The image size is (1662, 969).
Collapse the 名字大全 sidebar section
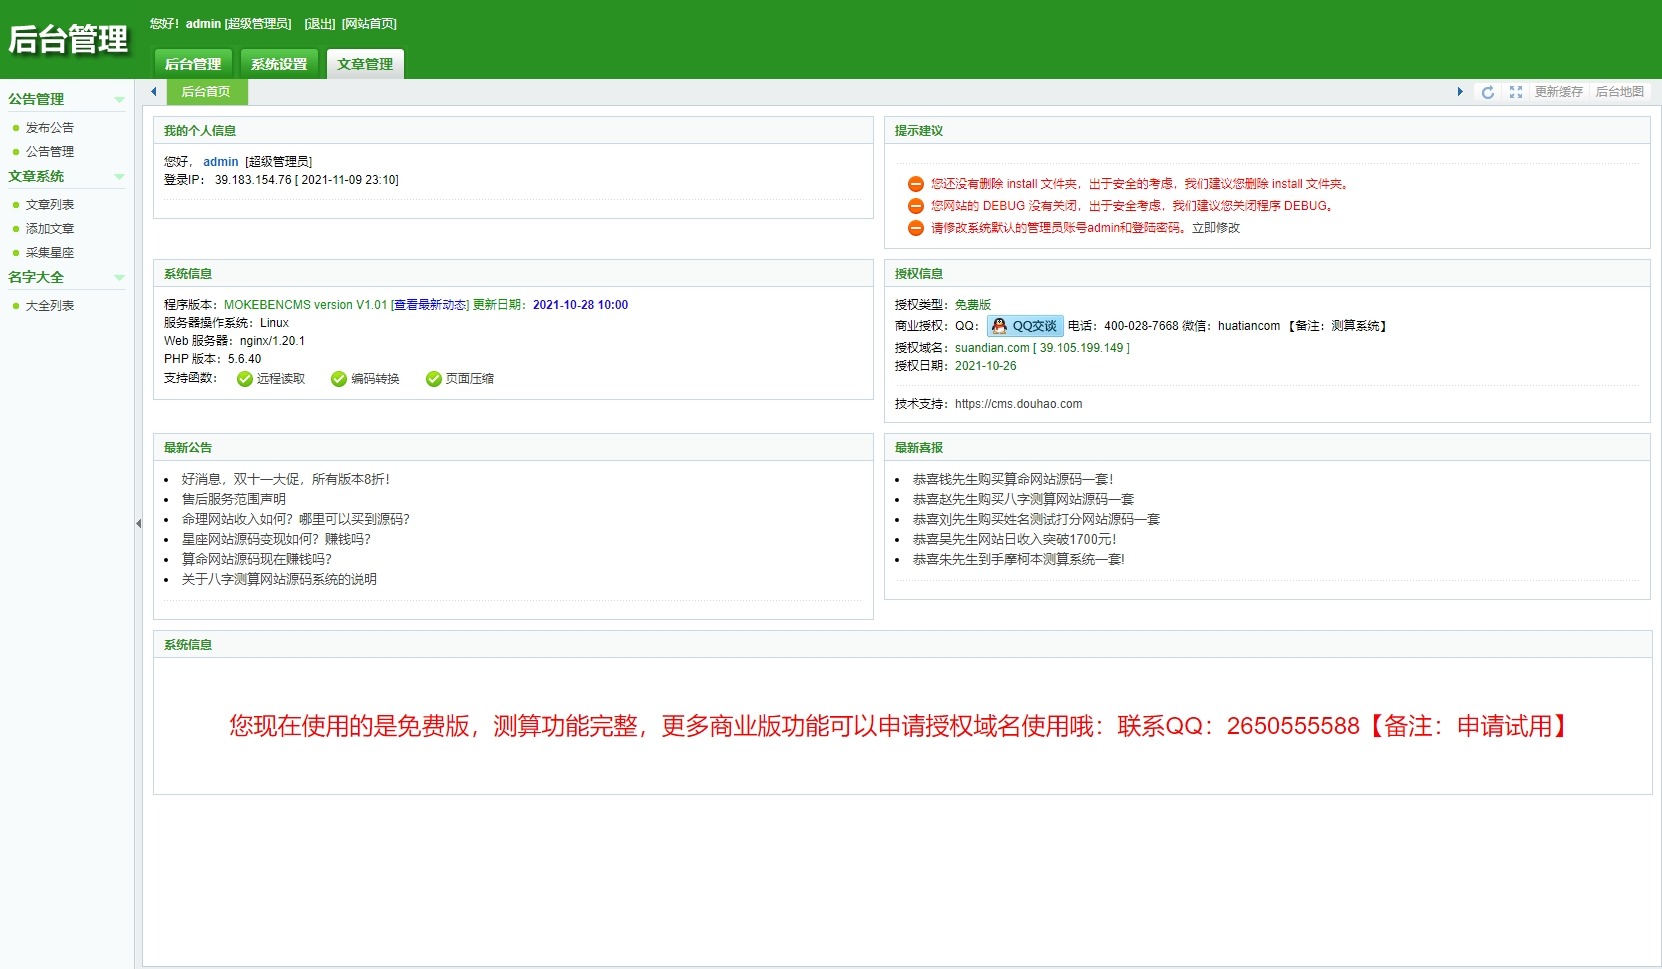pos(119,278)
